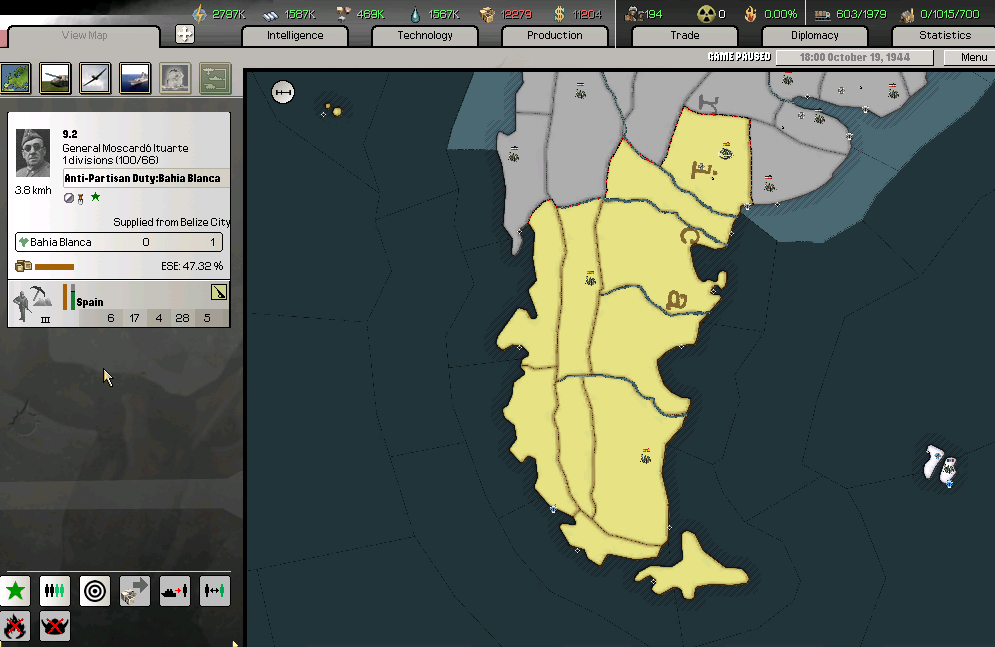The image size is (995, 647).
Task: Click the reorganize divisions soldiers icon
Action: click(55, 591)
